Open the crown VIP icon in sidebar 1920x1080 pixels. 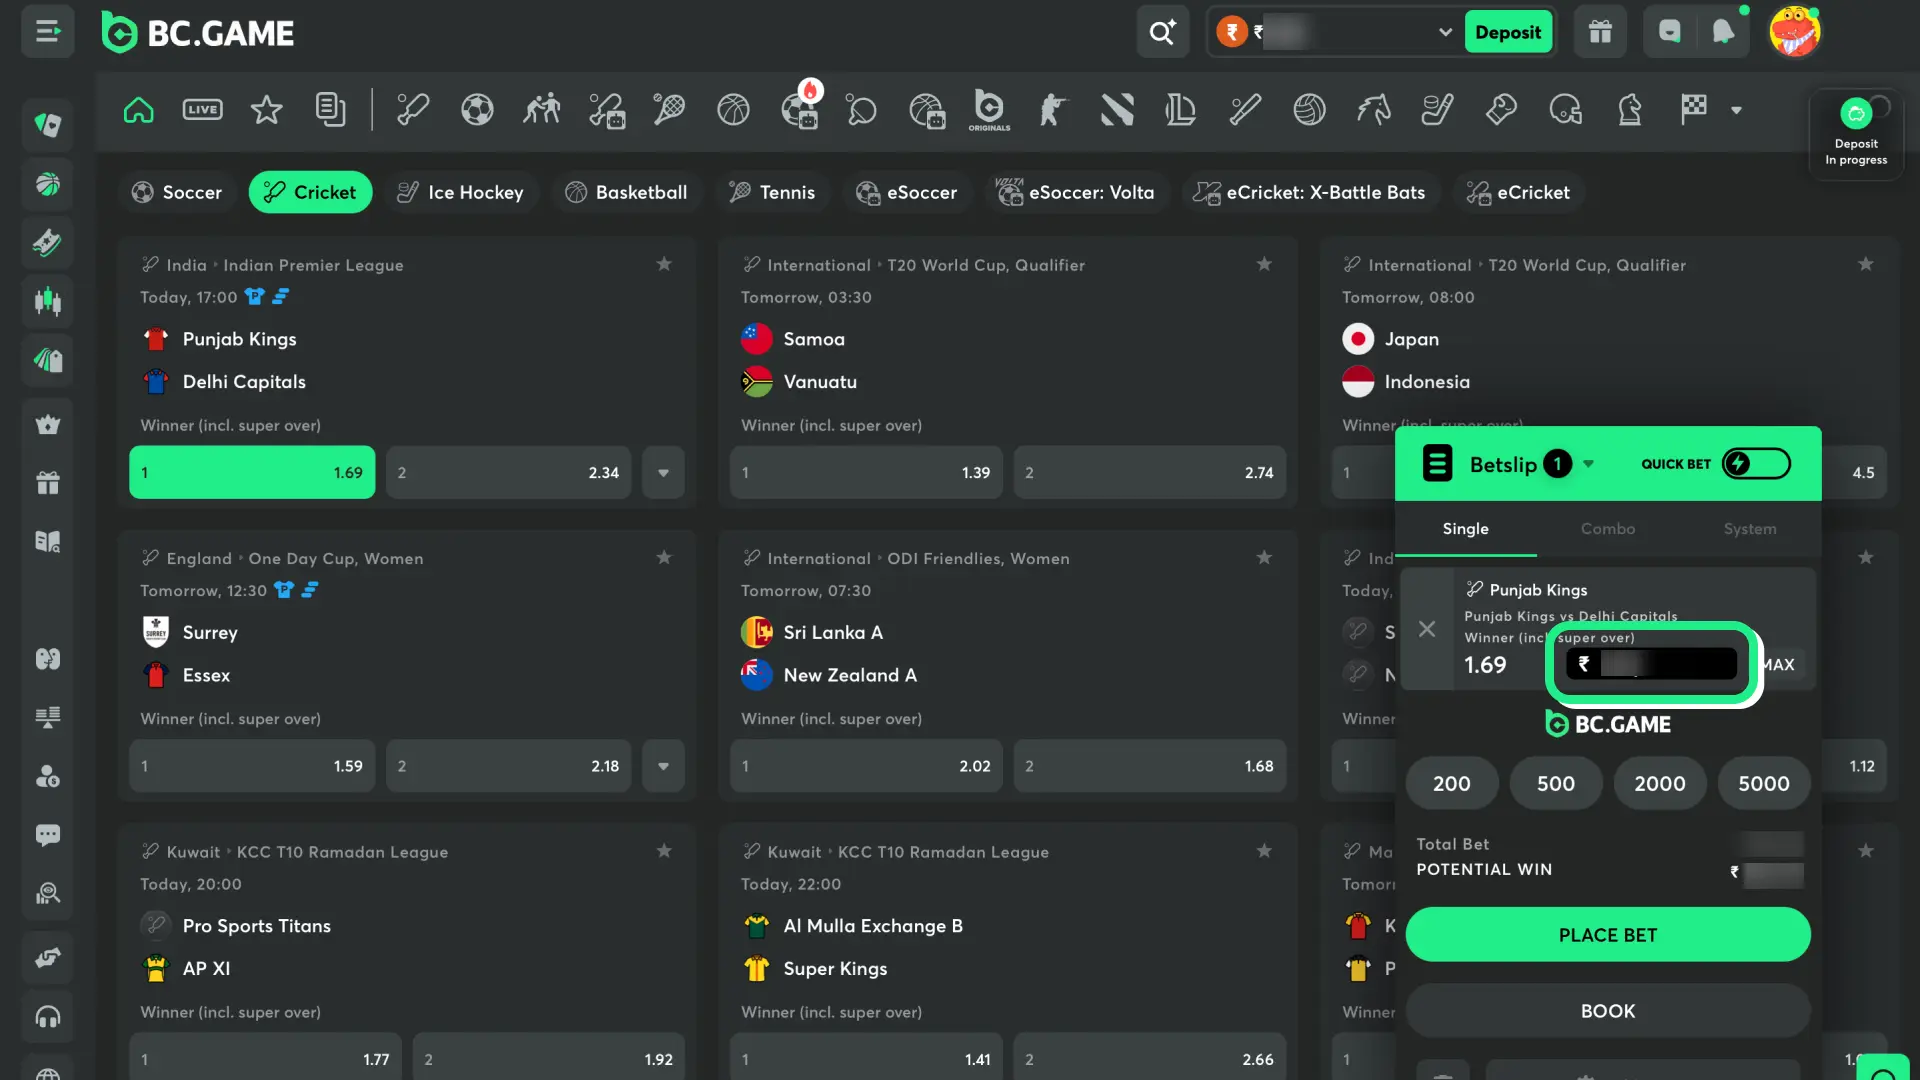tap(47, 425)
